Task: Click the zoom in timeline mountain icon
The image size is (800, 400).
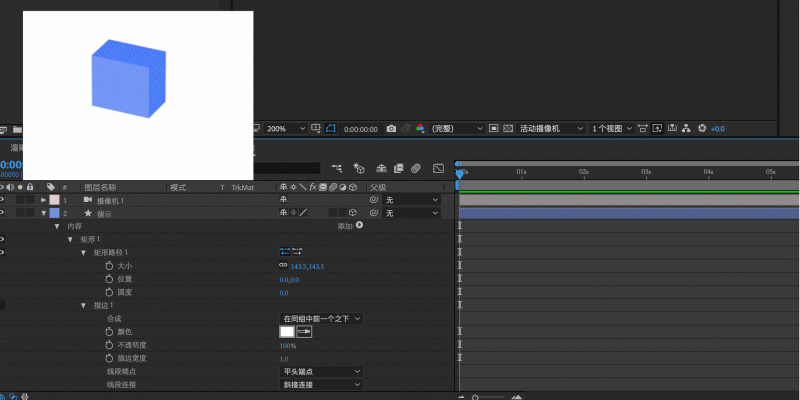Action: (517, 397)
